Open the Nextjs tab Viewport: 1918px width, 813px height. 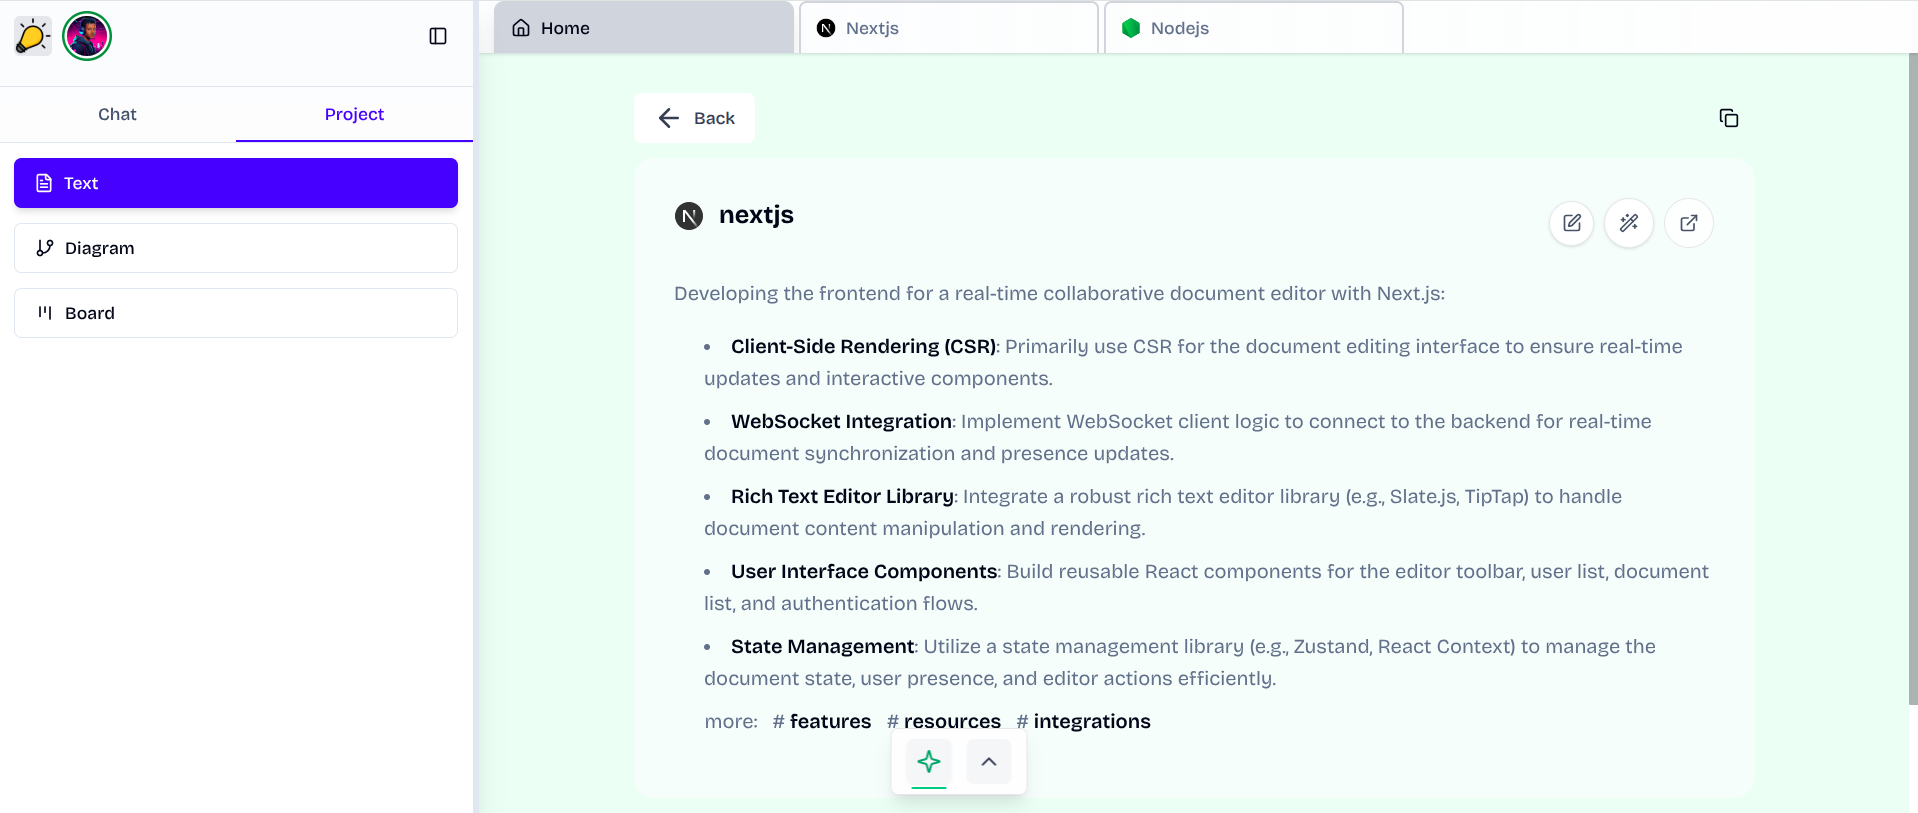pos(949,28)
